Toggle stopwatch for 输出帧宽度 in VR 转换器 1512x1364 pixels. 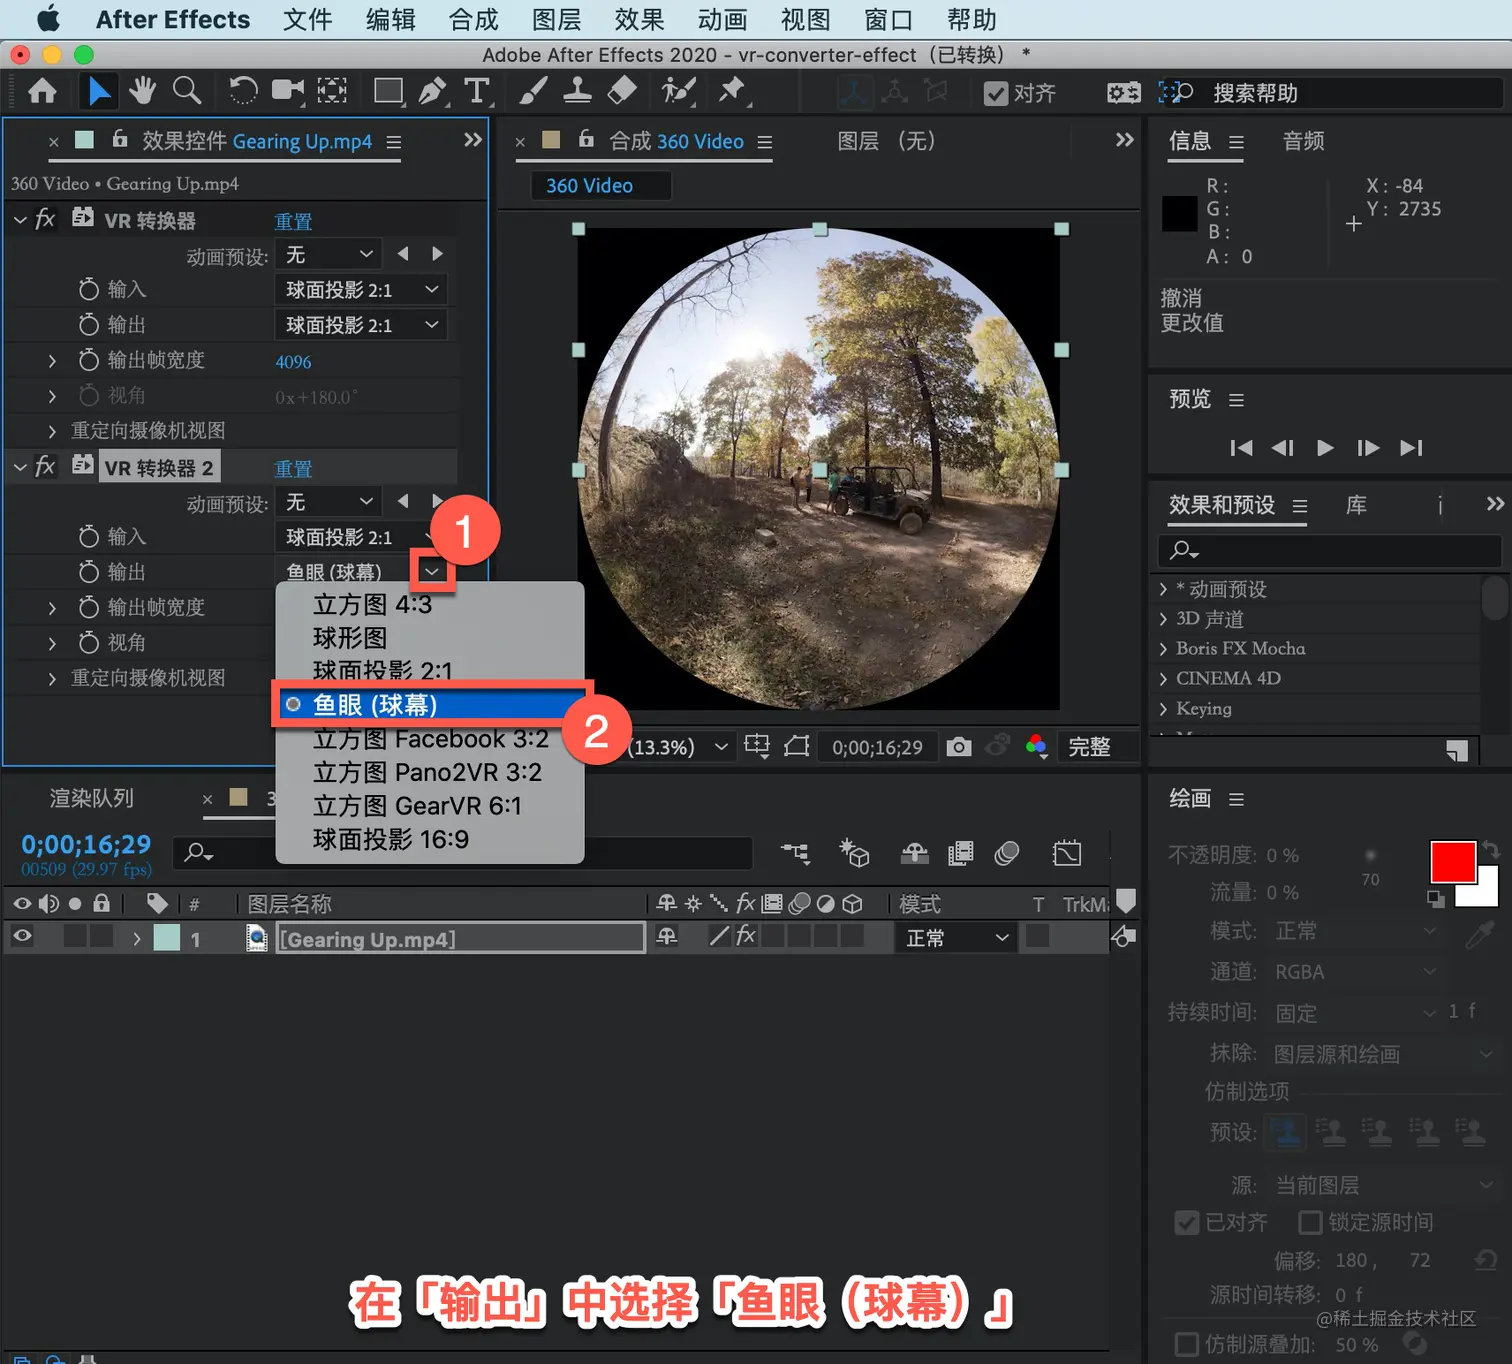(x=89, y=360)
